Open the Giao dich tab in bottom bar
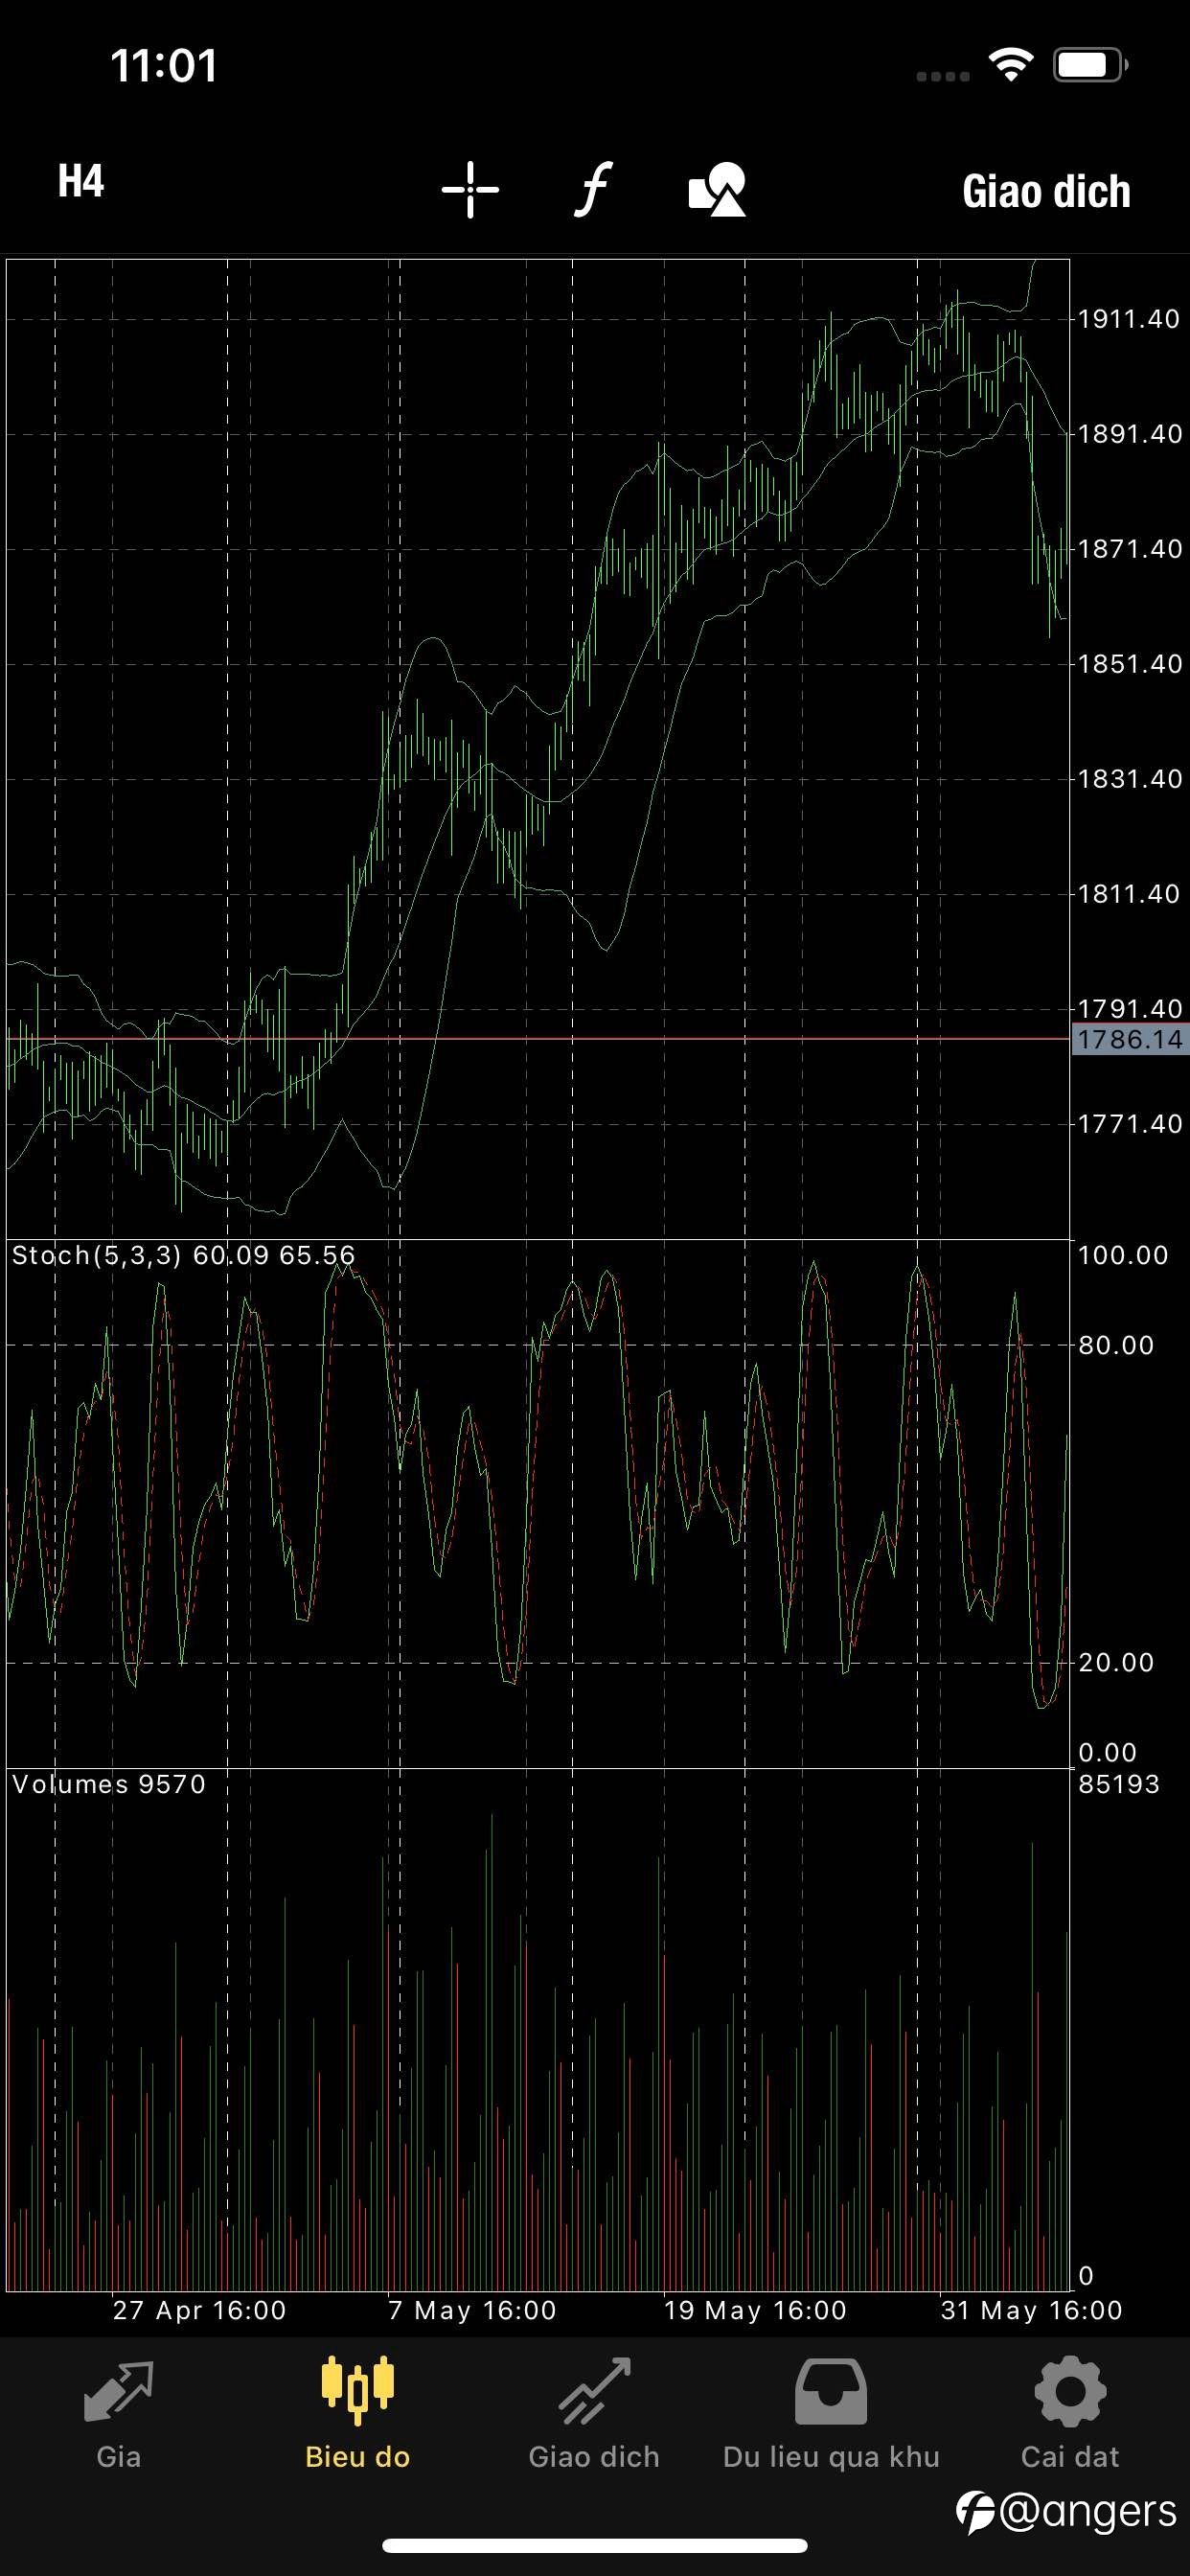This screenshot has width=1190, height=2576. point(594,2414)
